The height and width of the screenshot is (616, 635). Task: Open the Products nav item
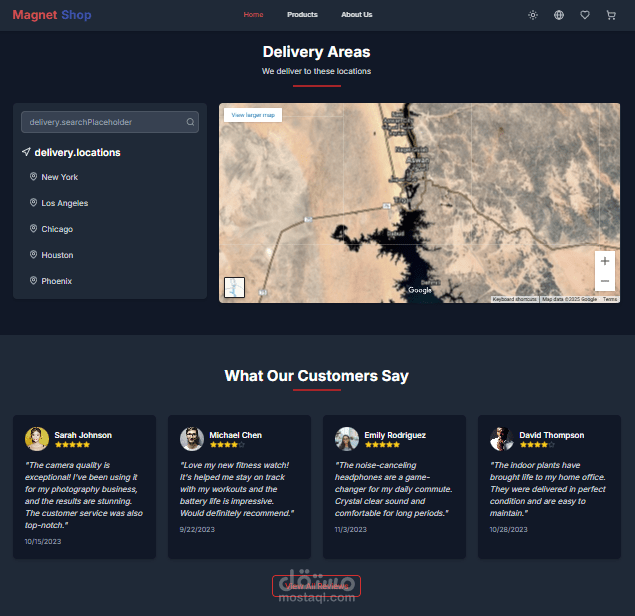(x=302, y=15)
